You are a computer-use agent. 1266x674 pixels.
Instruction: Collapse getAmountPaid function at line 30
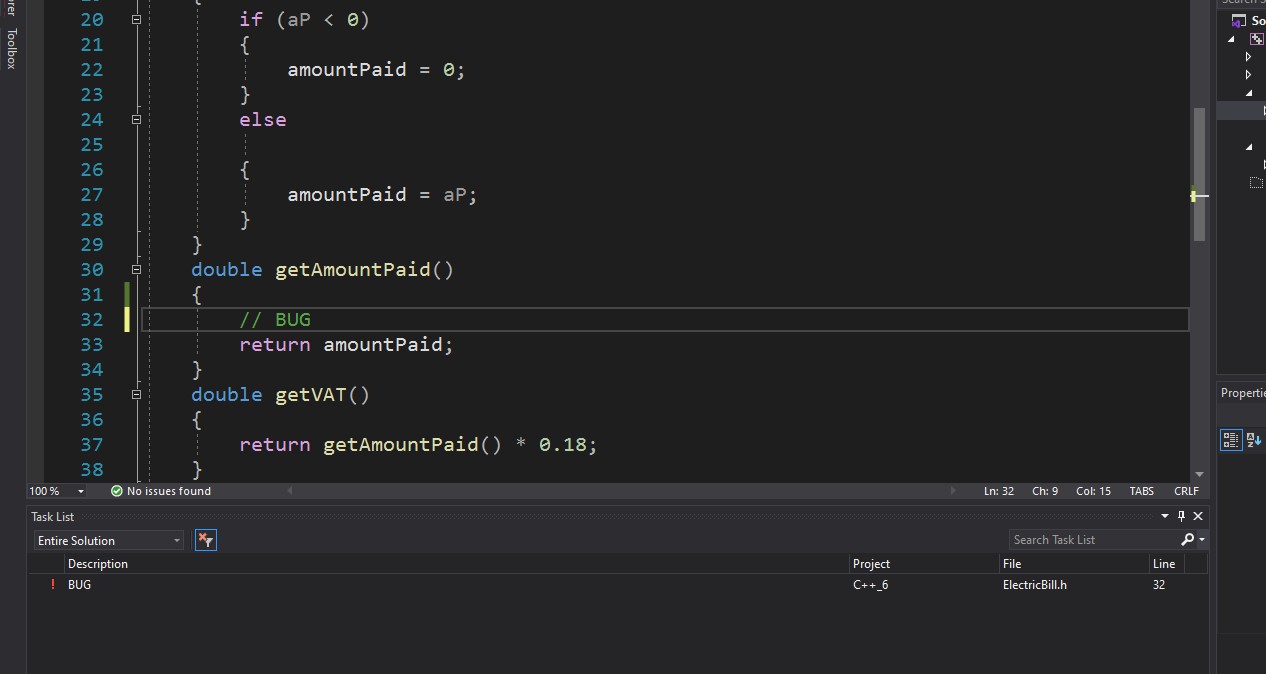[136, 269]
